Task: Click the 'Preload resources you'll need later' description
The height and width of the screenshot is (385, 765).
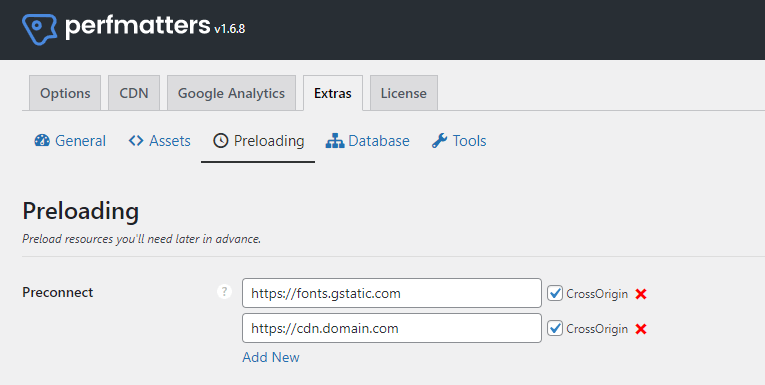Action: (141, 239)
